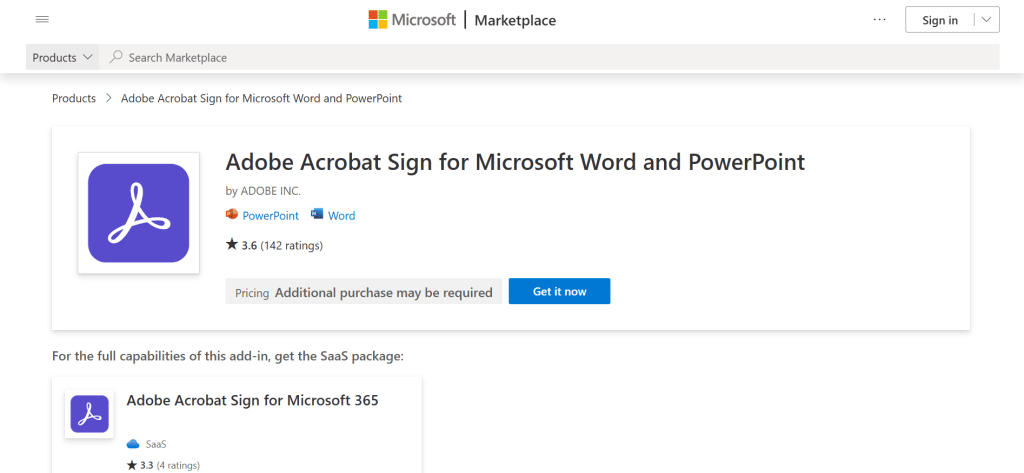Click the Marketplace header link
The image size is (1024, 473).
(x=515, y=20)
